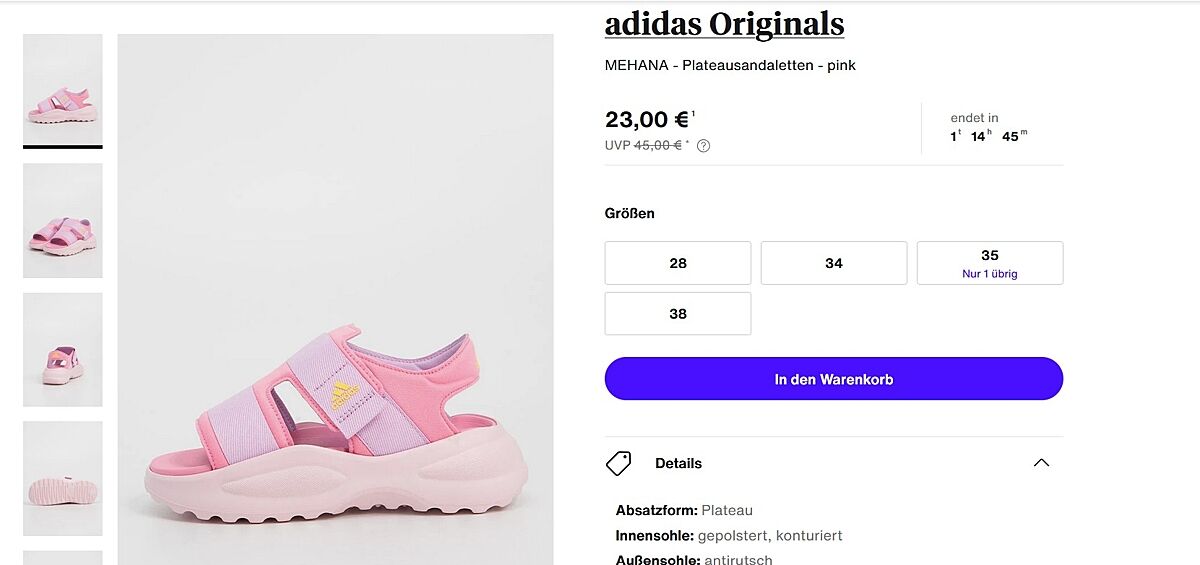Image resolution: width=1200 pixels, height=565 pixels.
Task: Click the MEHANA Plateausandaletten product title
Action: pos(730,66)
